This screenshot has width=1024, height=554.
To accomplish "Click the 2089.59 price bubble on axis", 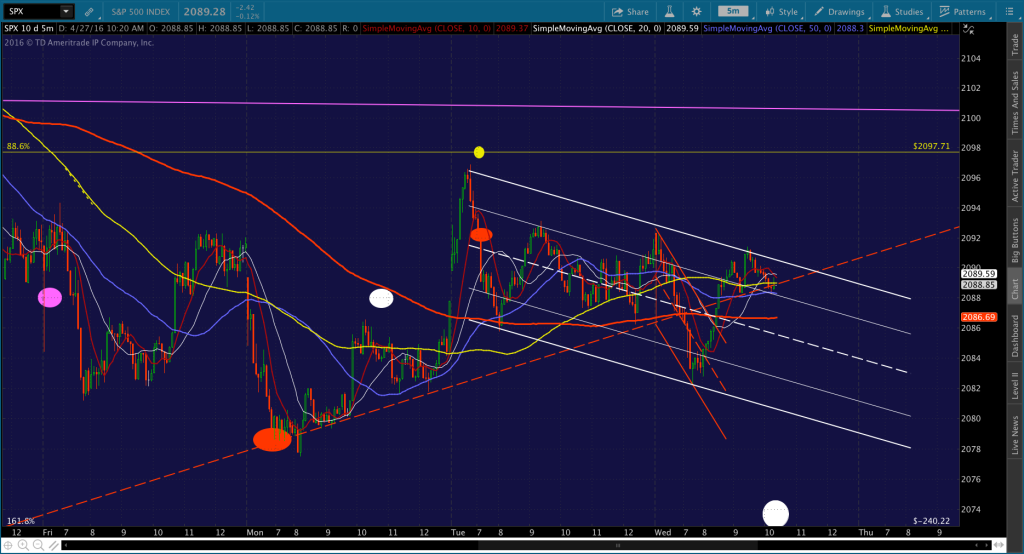I will tap(978, 274).
